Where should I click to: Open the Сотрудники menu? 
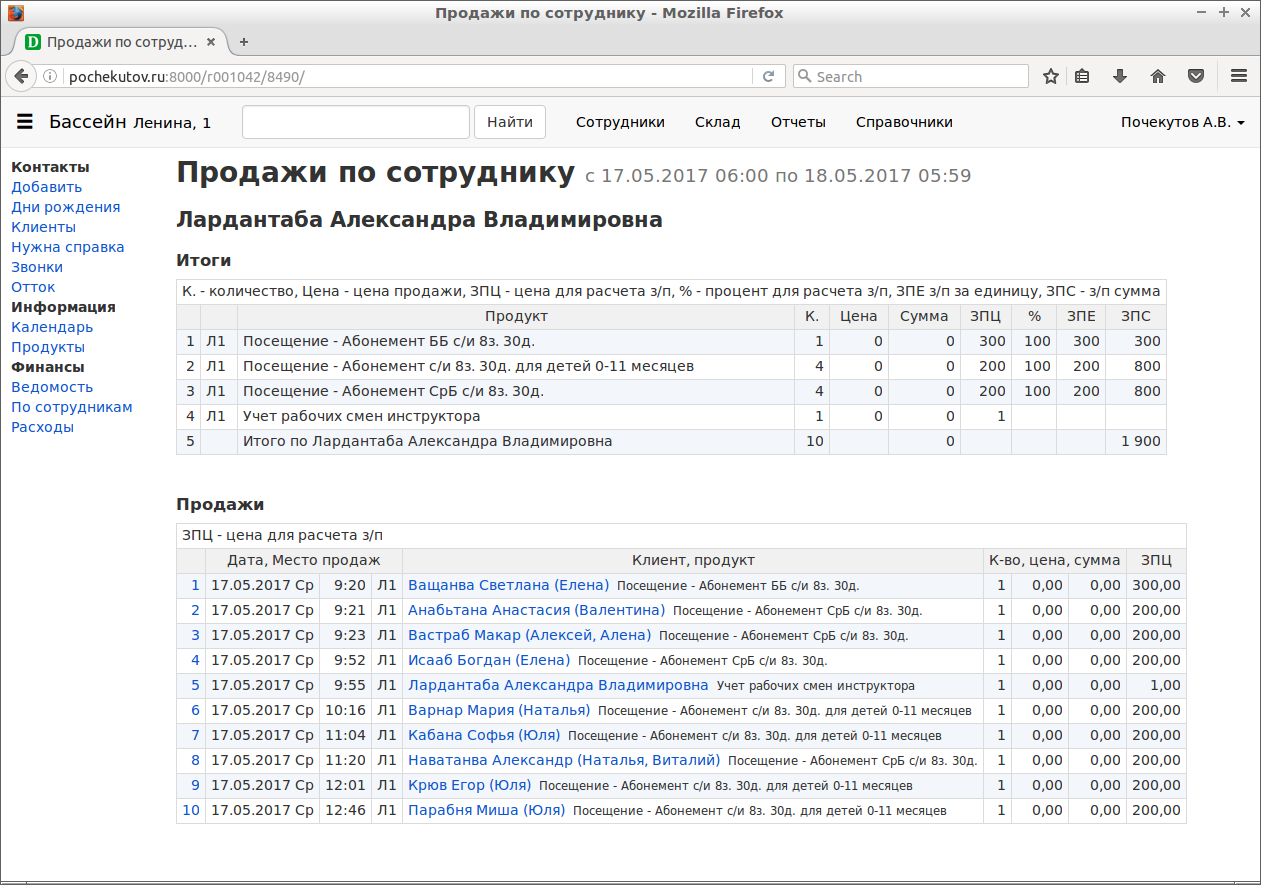620,122
